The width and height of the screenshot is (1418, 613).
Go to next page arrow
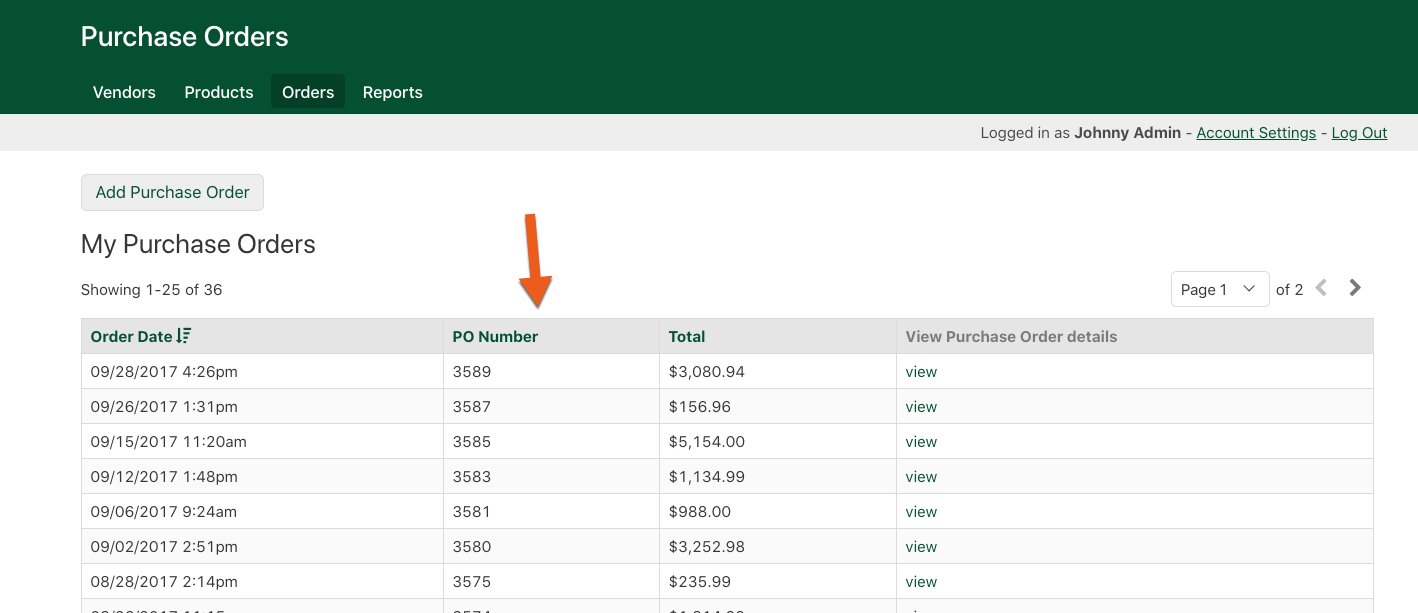click(1355, 288)
